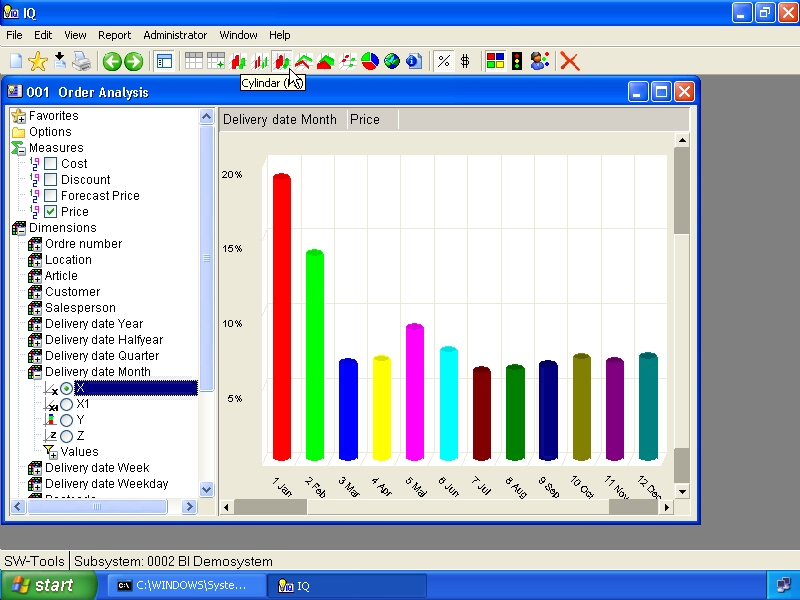Screen dimensions: 800x600
Task: Select the thin bar chart icon
Action: point(260,62)
